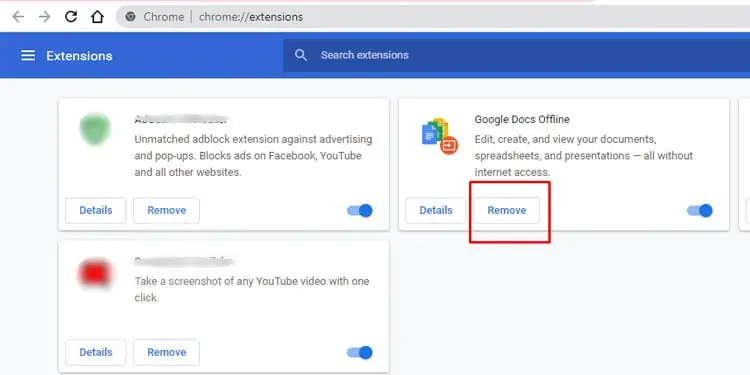Disable the adblock extension toggle
The image size is (750, 375).
pyautogui.click(x=360, y=210)
